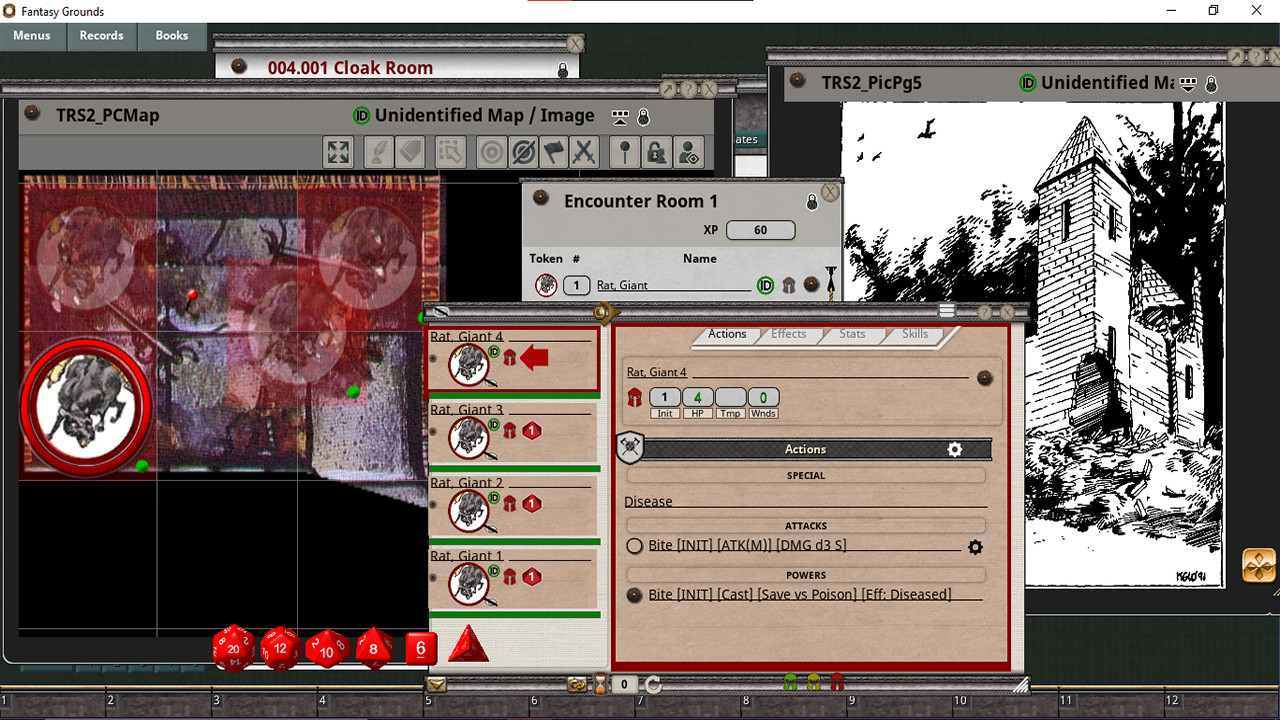Click the gear icon in Actions header

954,450
